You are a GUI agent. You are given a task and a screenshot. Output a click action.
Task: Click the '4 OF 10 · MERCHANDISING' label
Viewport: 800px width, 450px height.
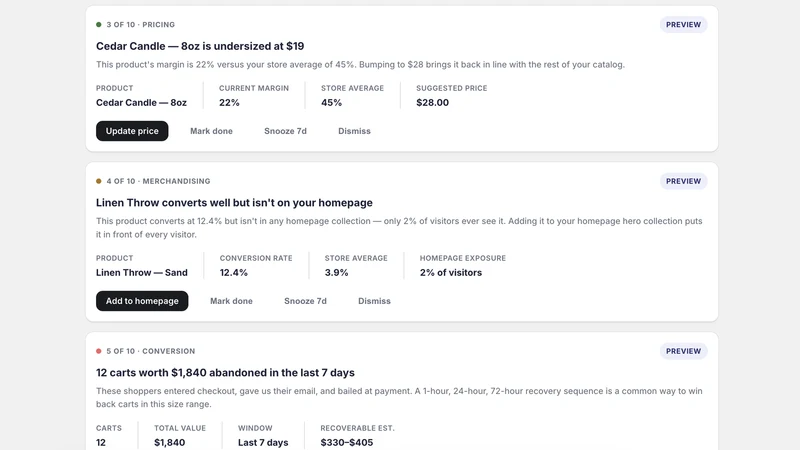point(158,181)
